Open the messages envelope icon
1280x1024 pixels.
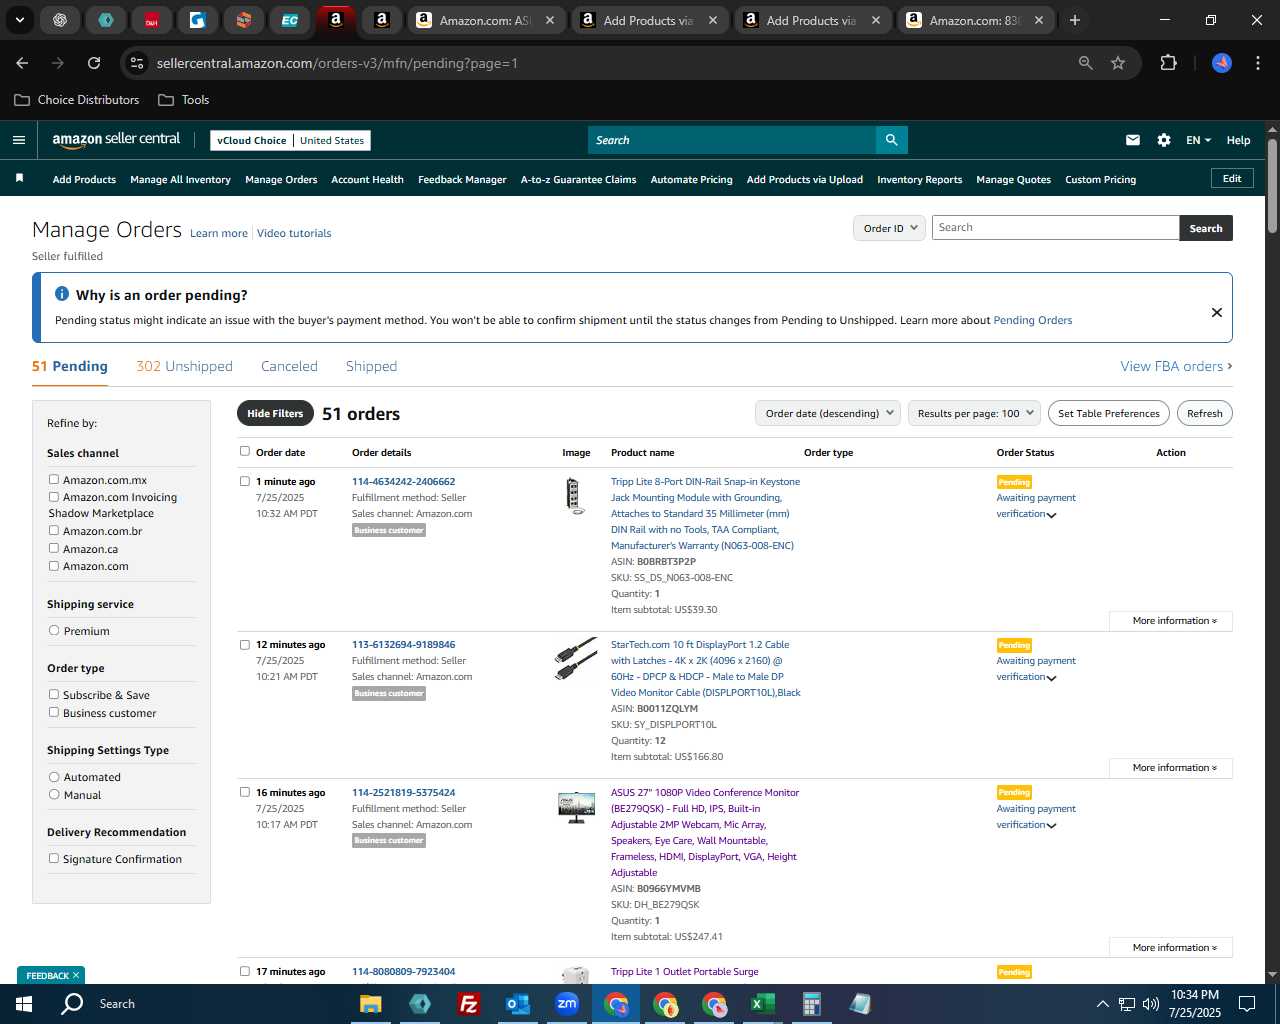click(x=1133, y=140)
